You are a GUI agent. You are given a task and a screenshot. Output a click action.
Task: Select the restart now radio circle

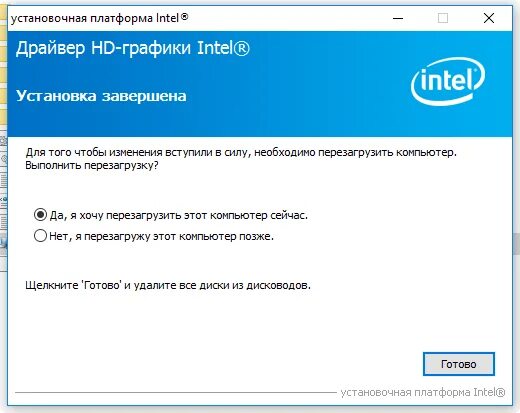click(40, 215)
